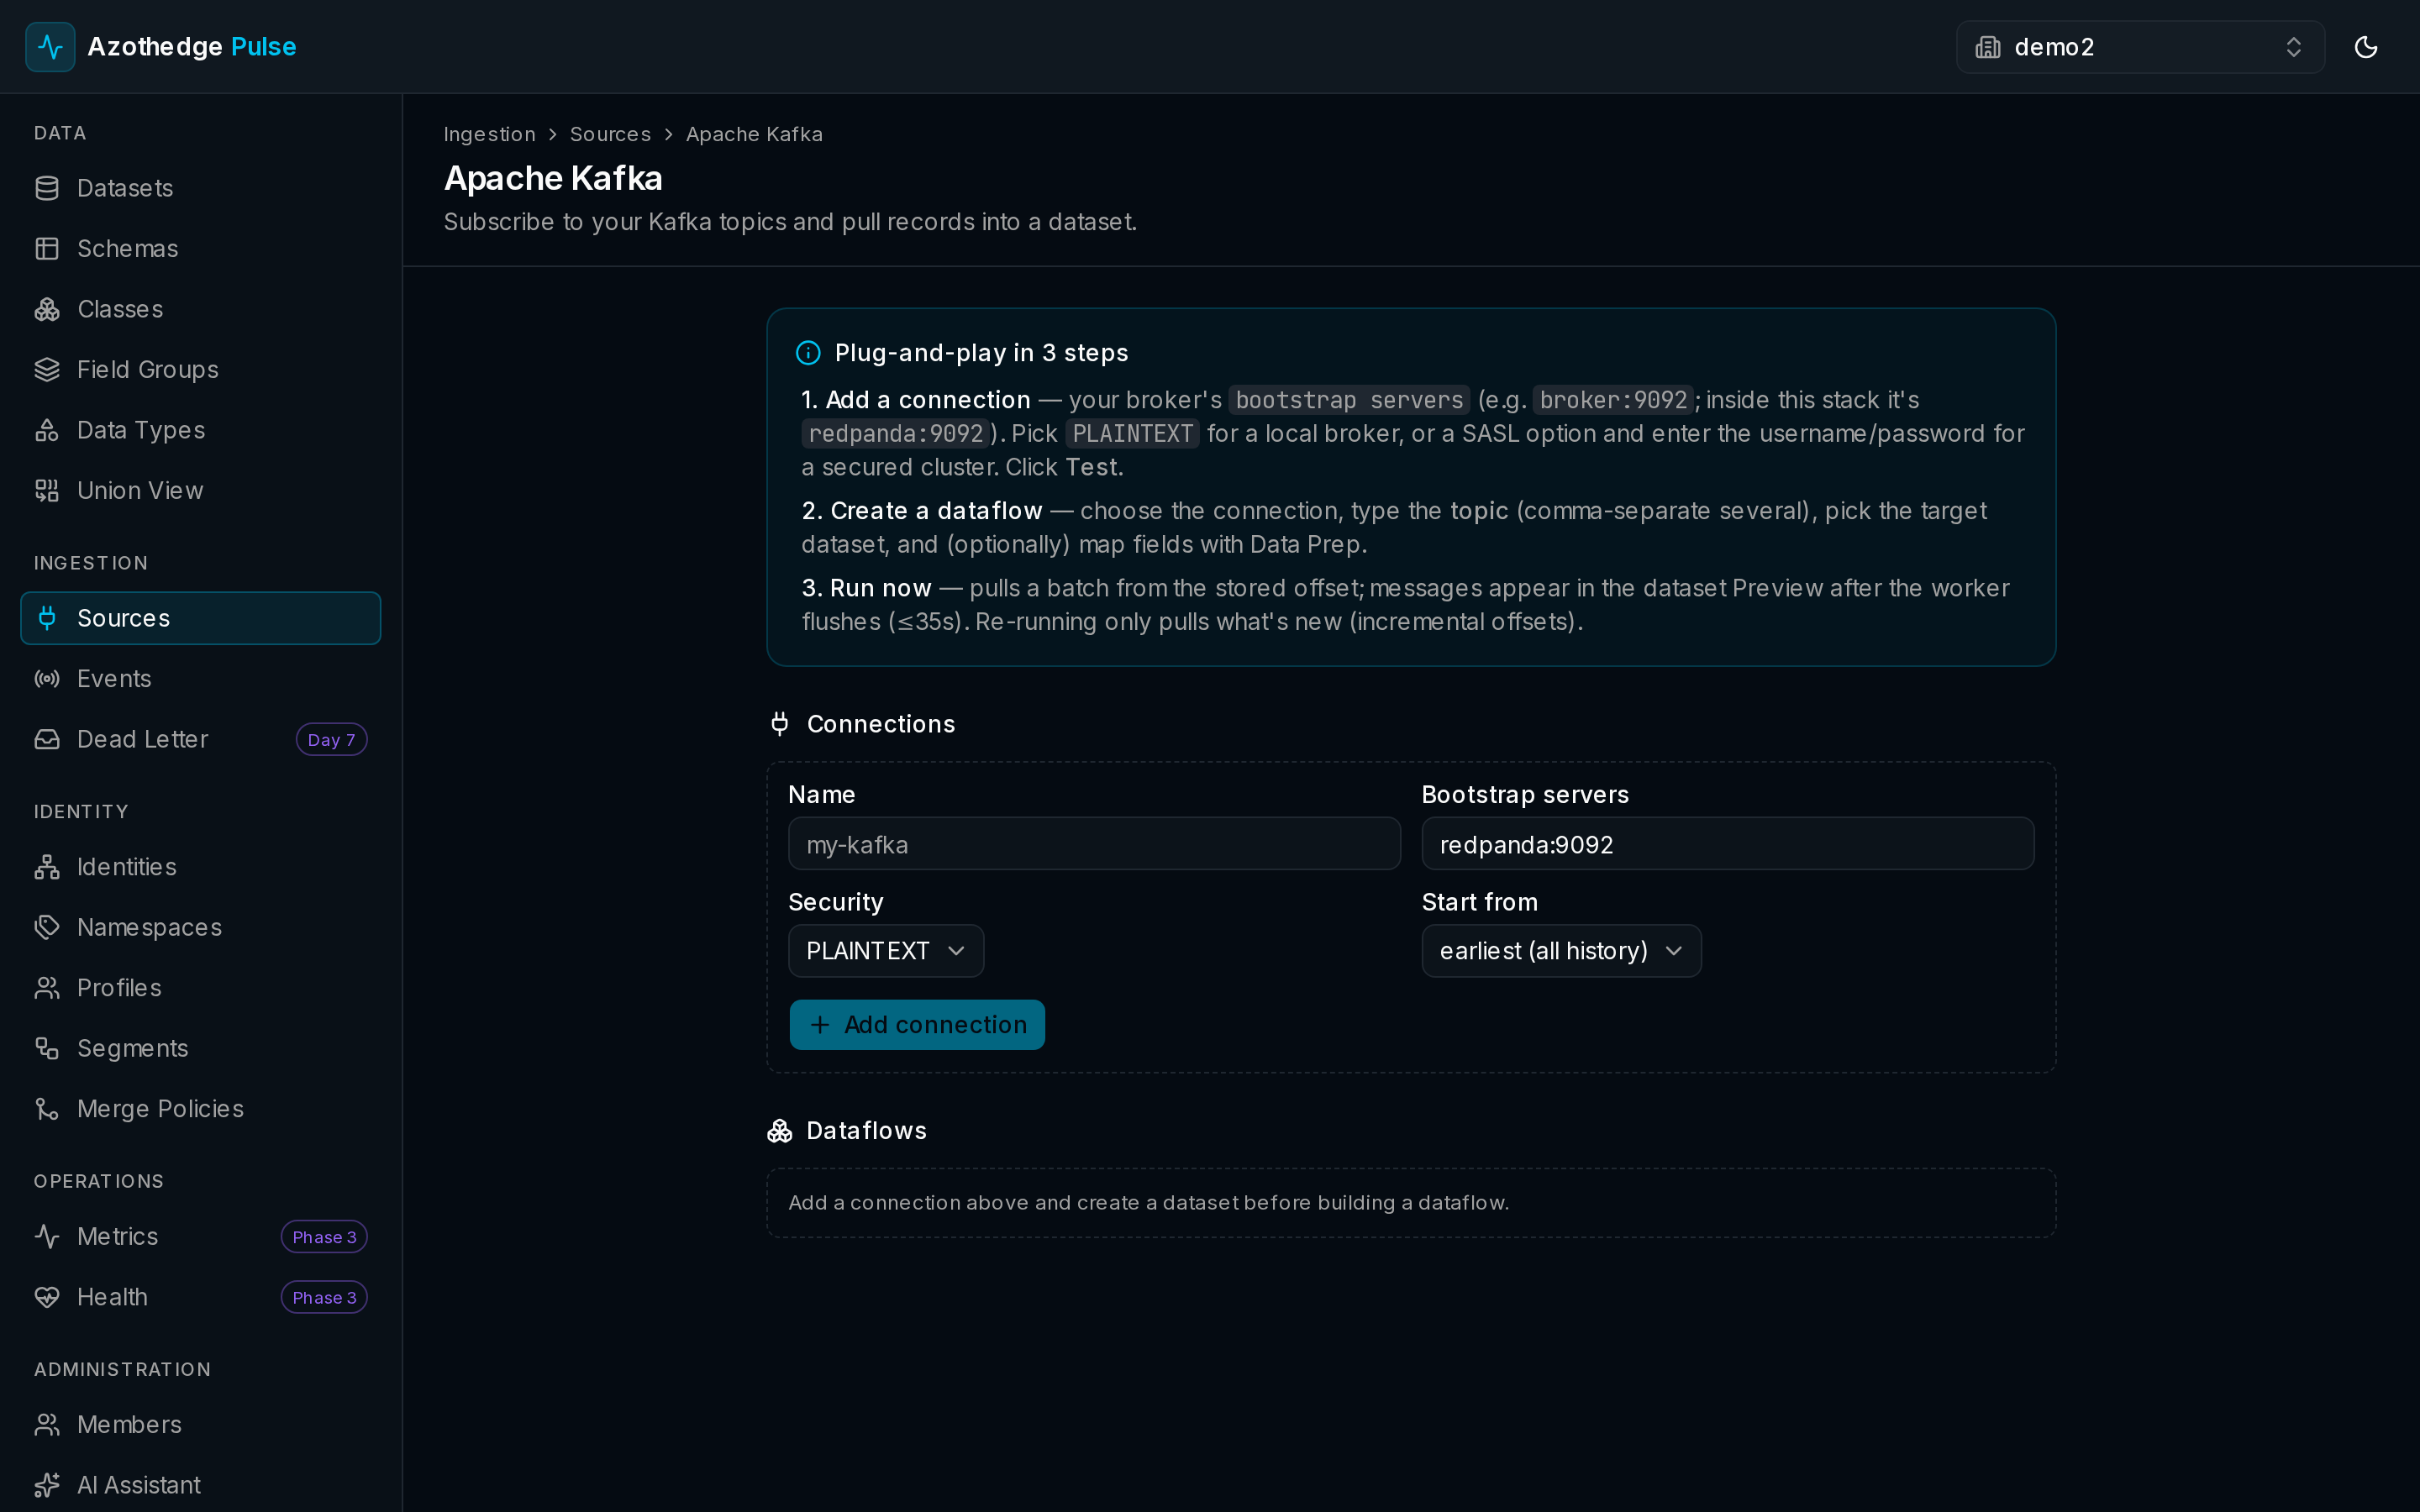Image resolution: width=2420 pixels, height=1512 pixels.
Task: Click the Phase 3 badge next to Metrics
Action: click(x=324, y=1237)
